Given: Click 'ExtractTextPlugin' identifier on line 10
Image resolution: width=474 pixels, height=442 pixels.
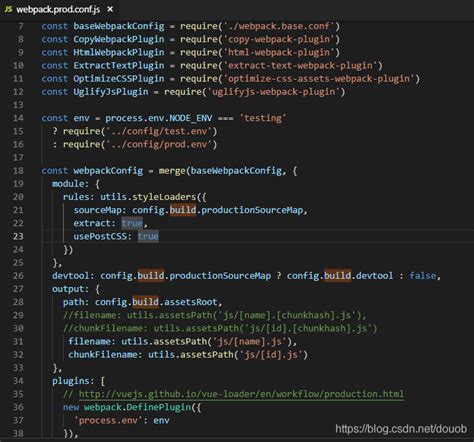Looking at the screenshot, I should 119,65.
